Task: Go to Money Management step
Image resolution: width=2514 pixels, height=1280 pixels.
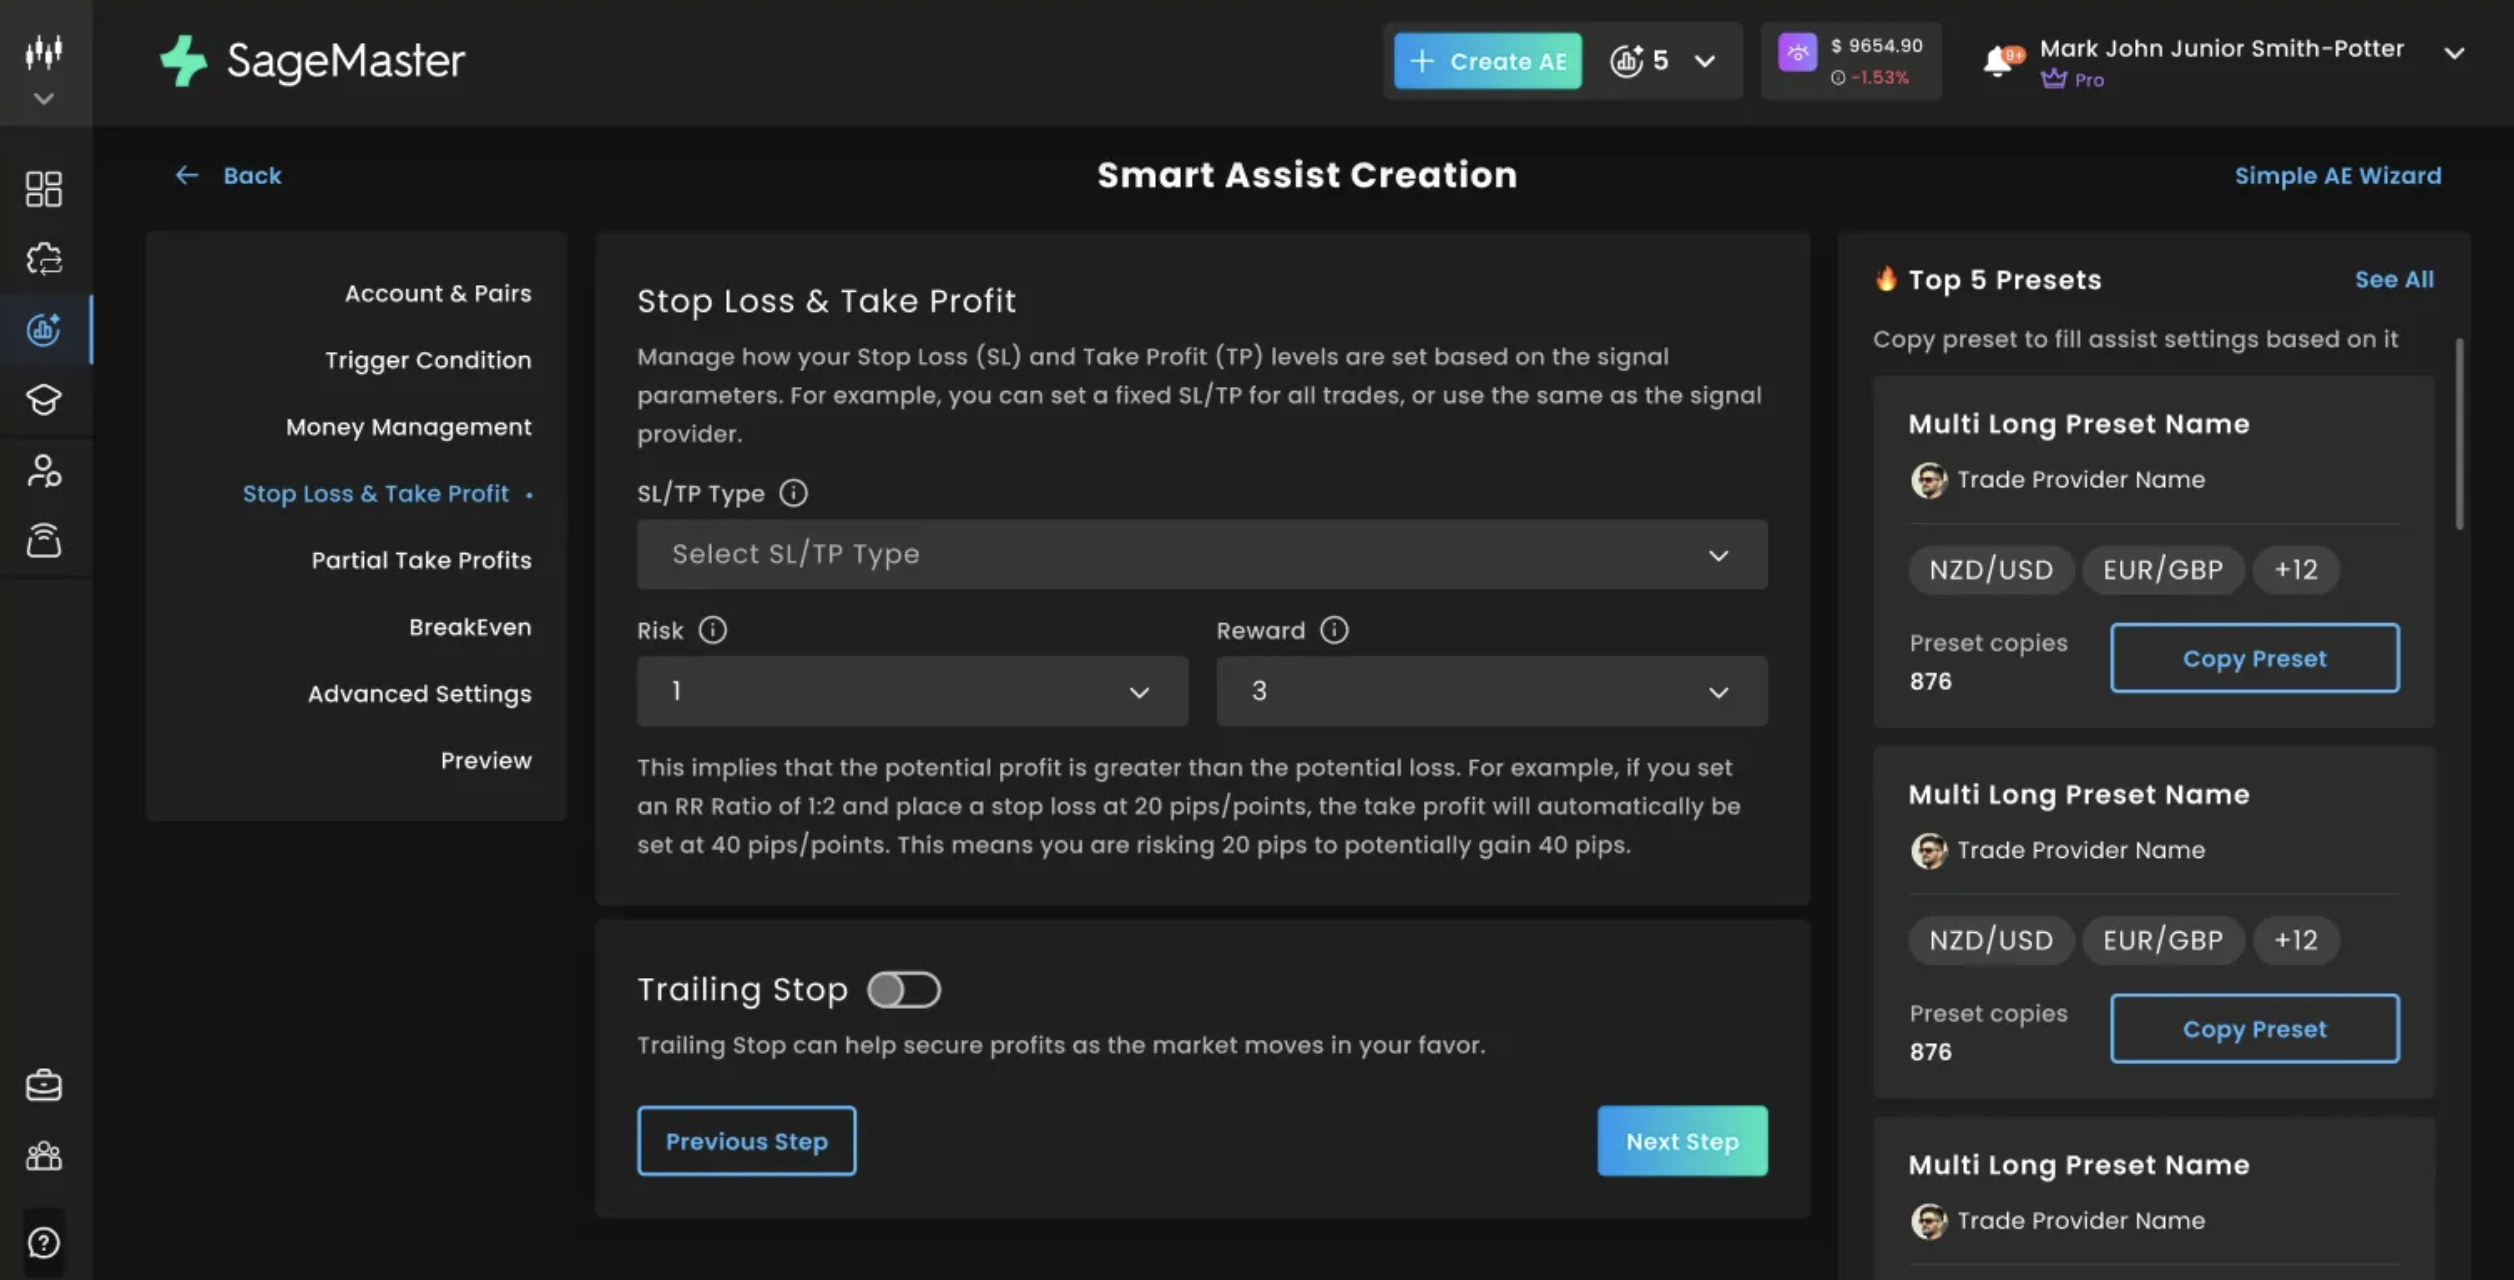Action: [x=408, y=427]
